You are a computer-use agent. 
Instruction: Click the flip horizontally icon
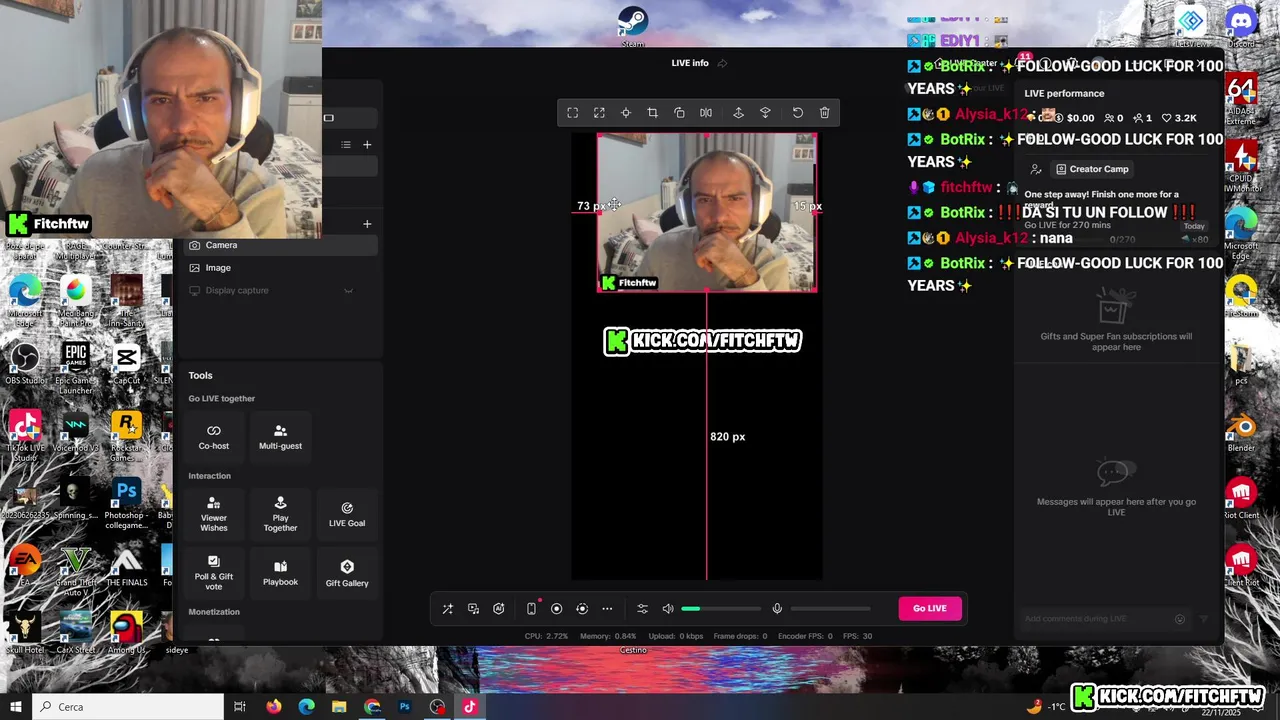pyautogui.click(x=706, y=113)
